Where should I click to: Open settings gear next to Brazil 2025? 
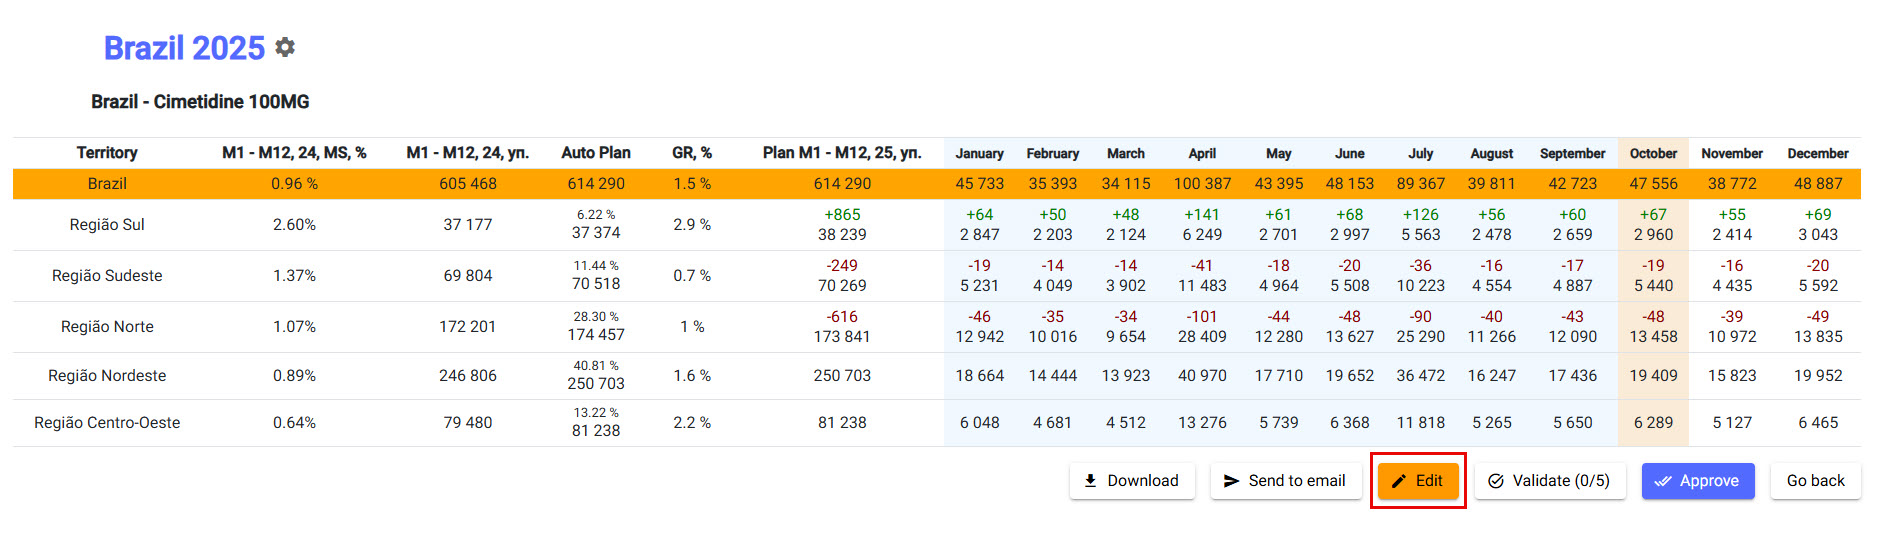pos(285,48)
